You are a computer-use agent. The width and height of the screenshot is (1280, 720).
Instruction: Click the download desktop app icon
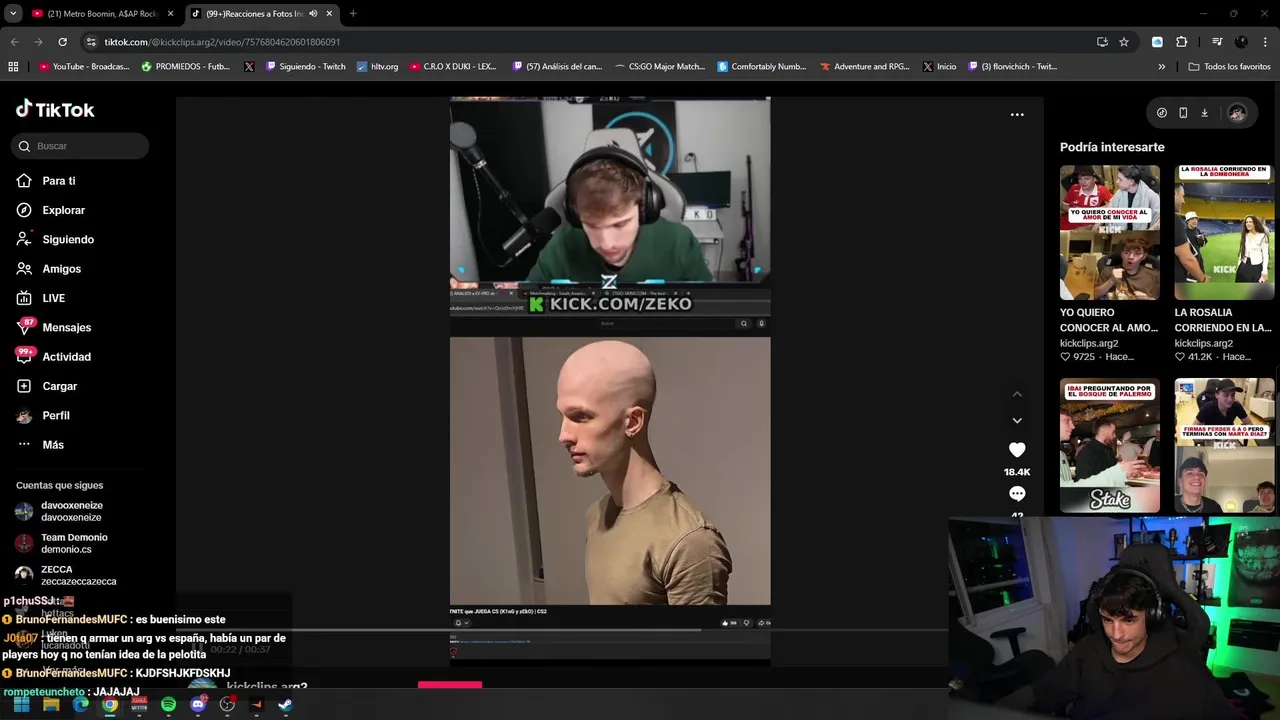1204,113
